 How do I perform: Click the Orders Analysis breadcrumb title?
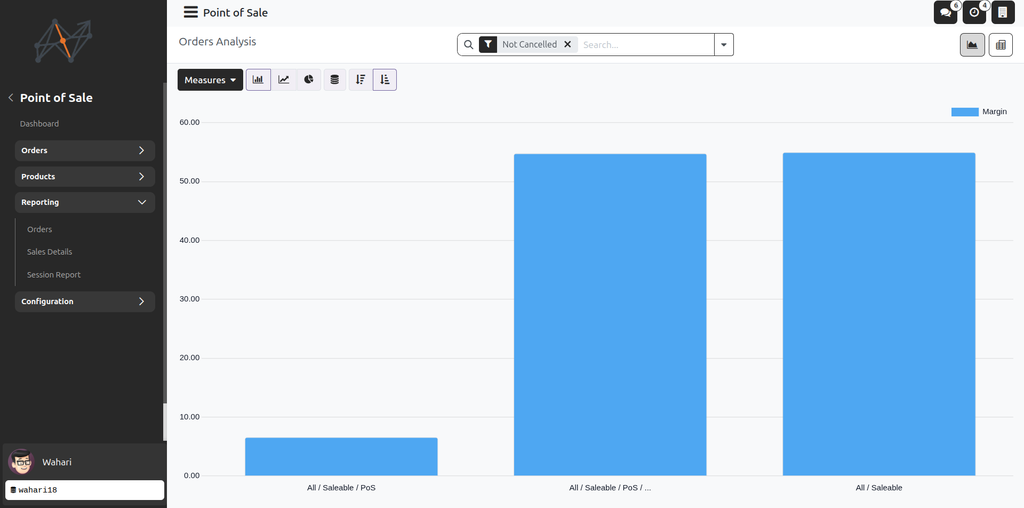click(x=217, y=41)
